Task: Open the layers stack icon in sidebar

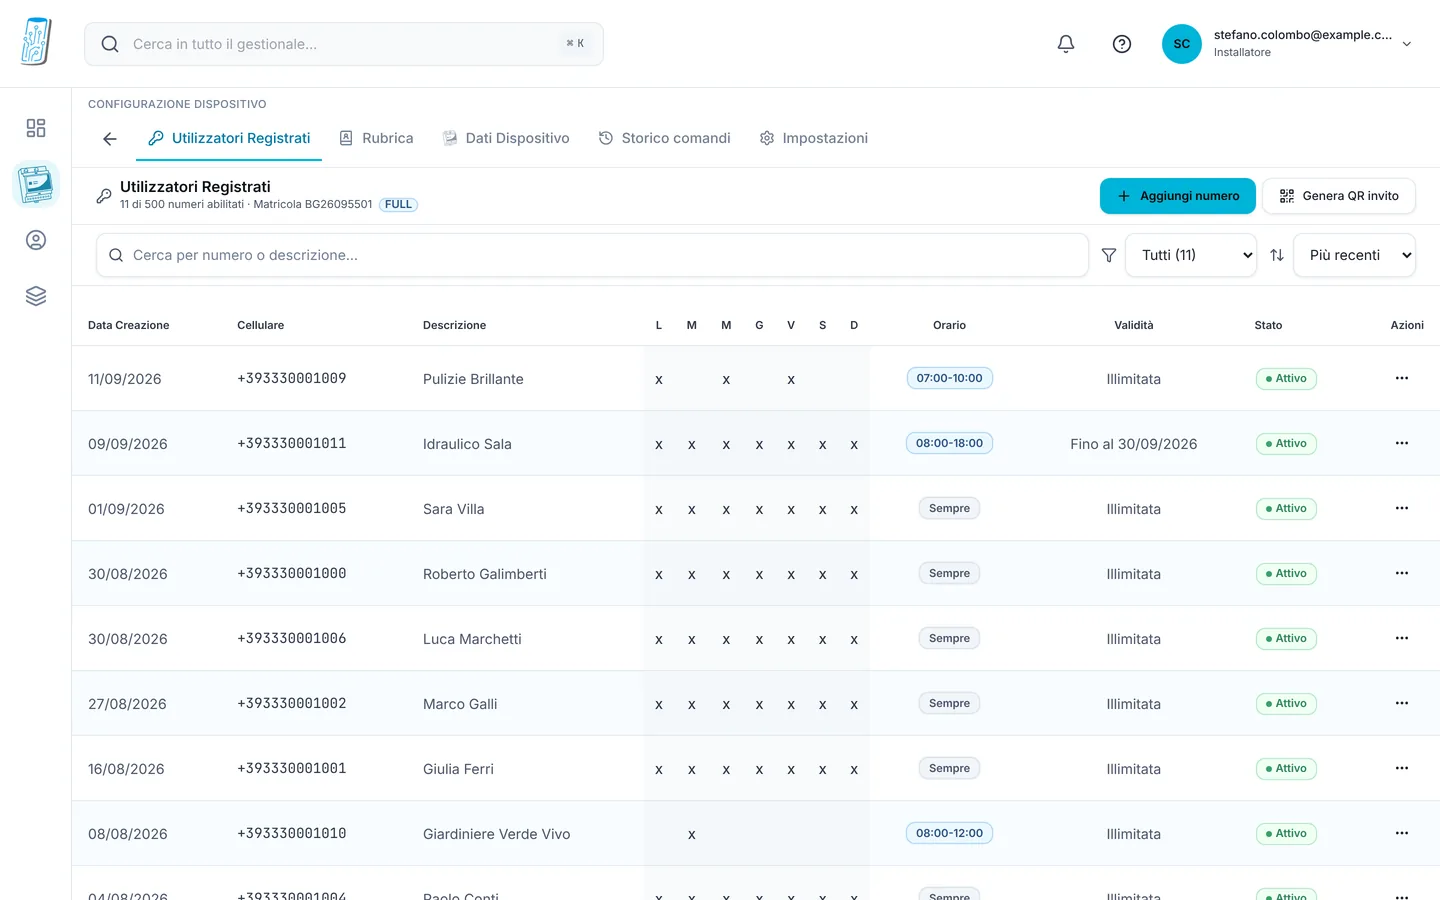Action: [x=36, y=296]
